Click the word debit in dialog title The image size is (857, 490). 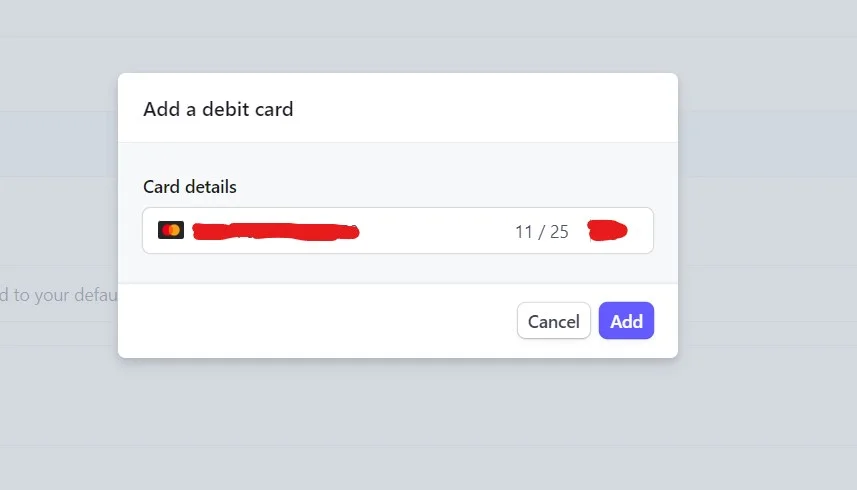pyautogui.click(x=226, y=109)
